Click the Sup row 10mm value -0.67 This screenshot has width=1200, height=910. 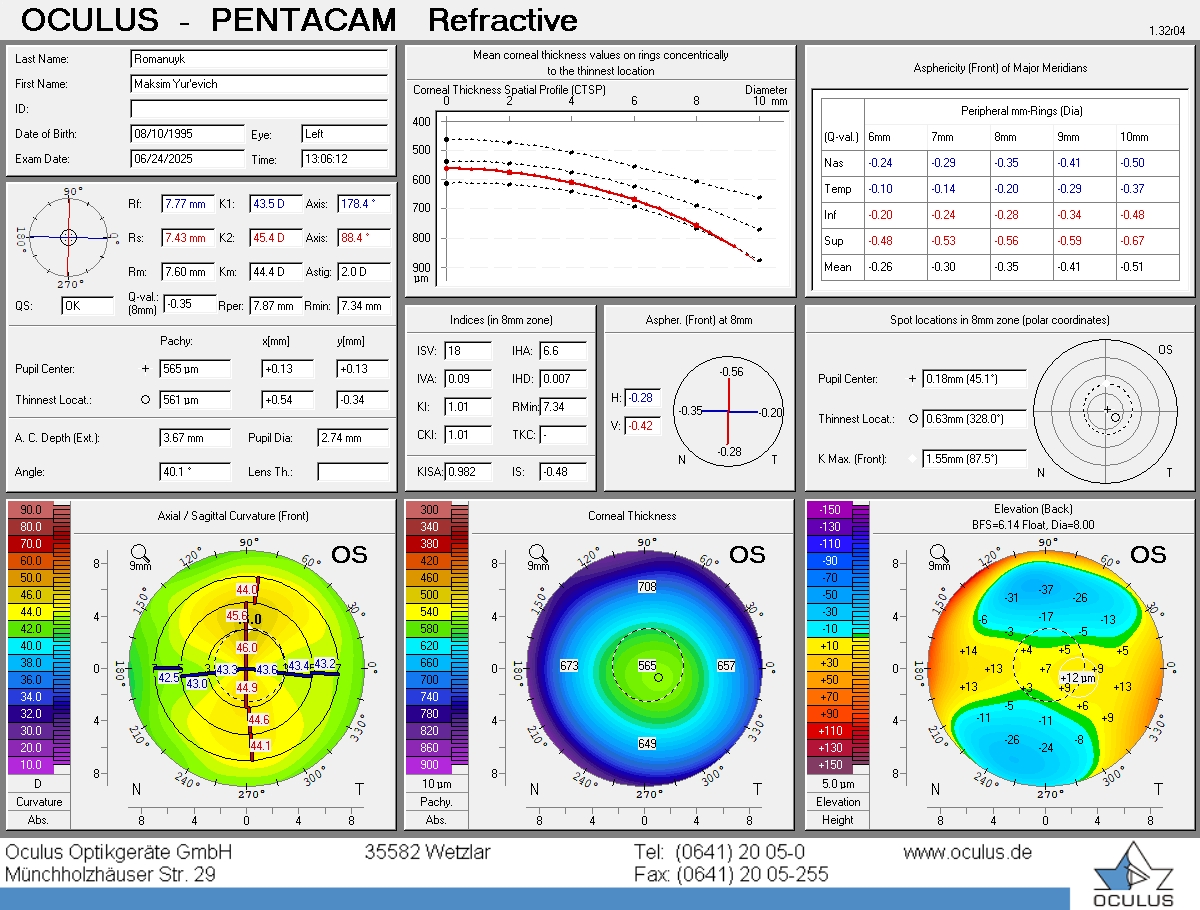coord(1131,241)
